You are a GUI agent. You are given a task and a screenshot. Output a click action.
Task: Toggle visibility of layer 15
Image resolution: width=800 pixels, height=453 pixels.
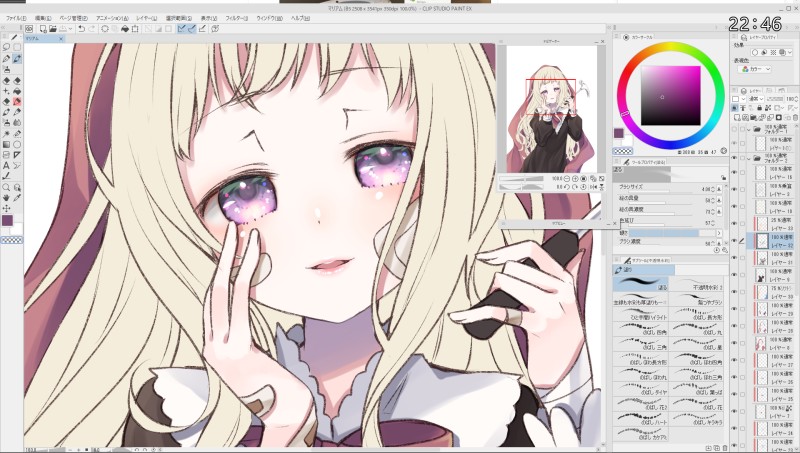(734, 172)
